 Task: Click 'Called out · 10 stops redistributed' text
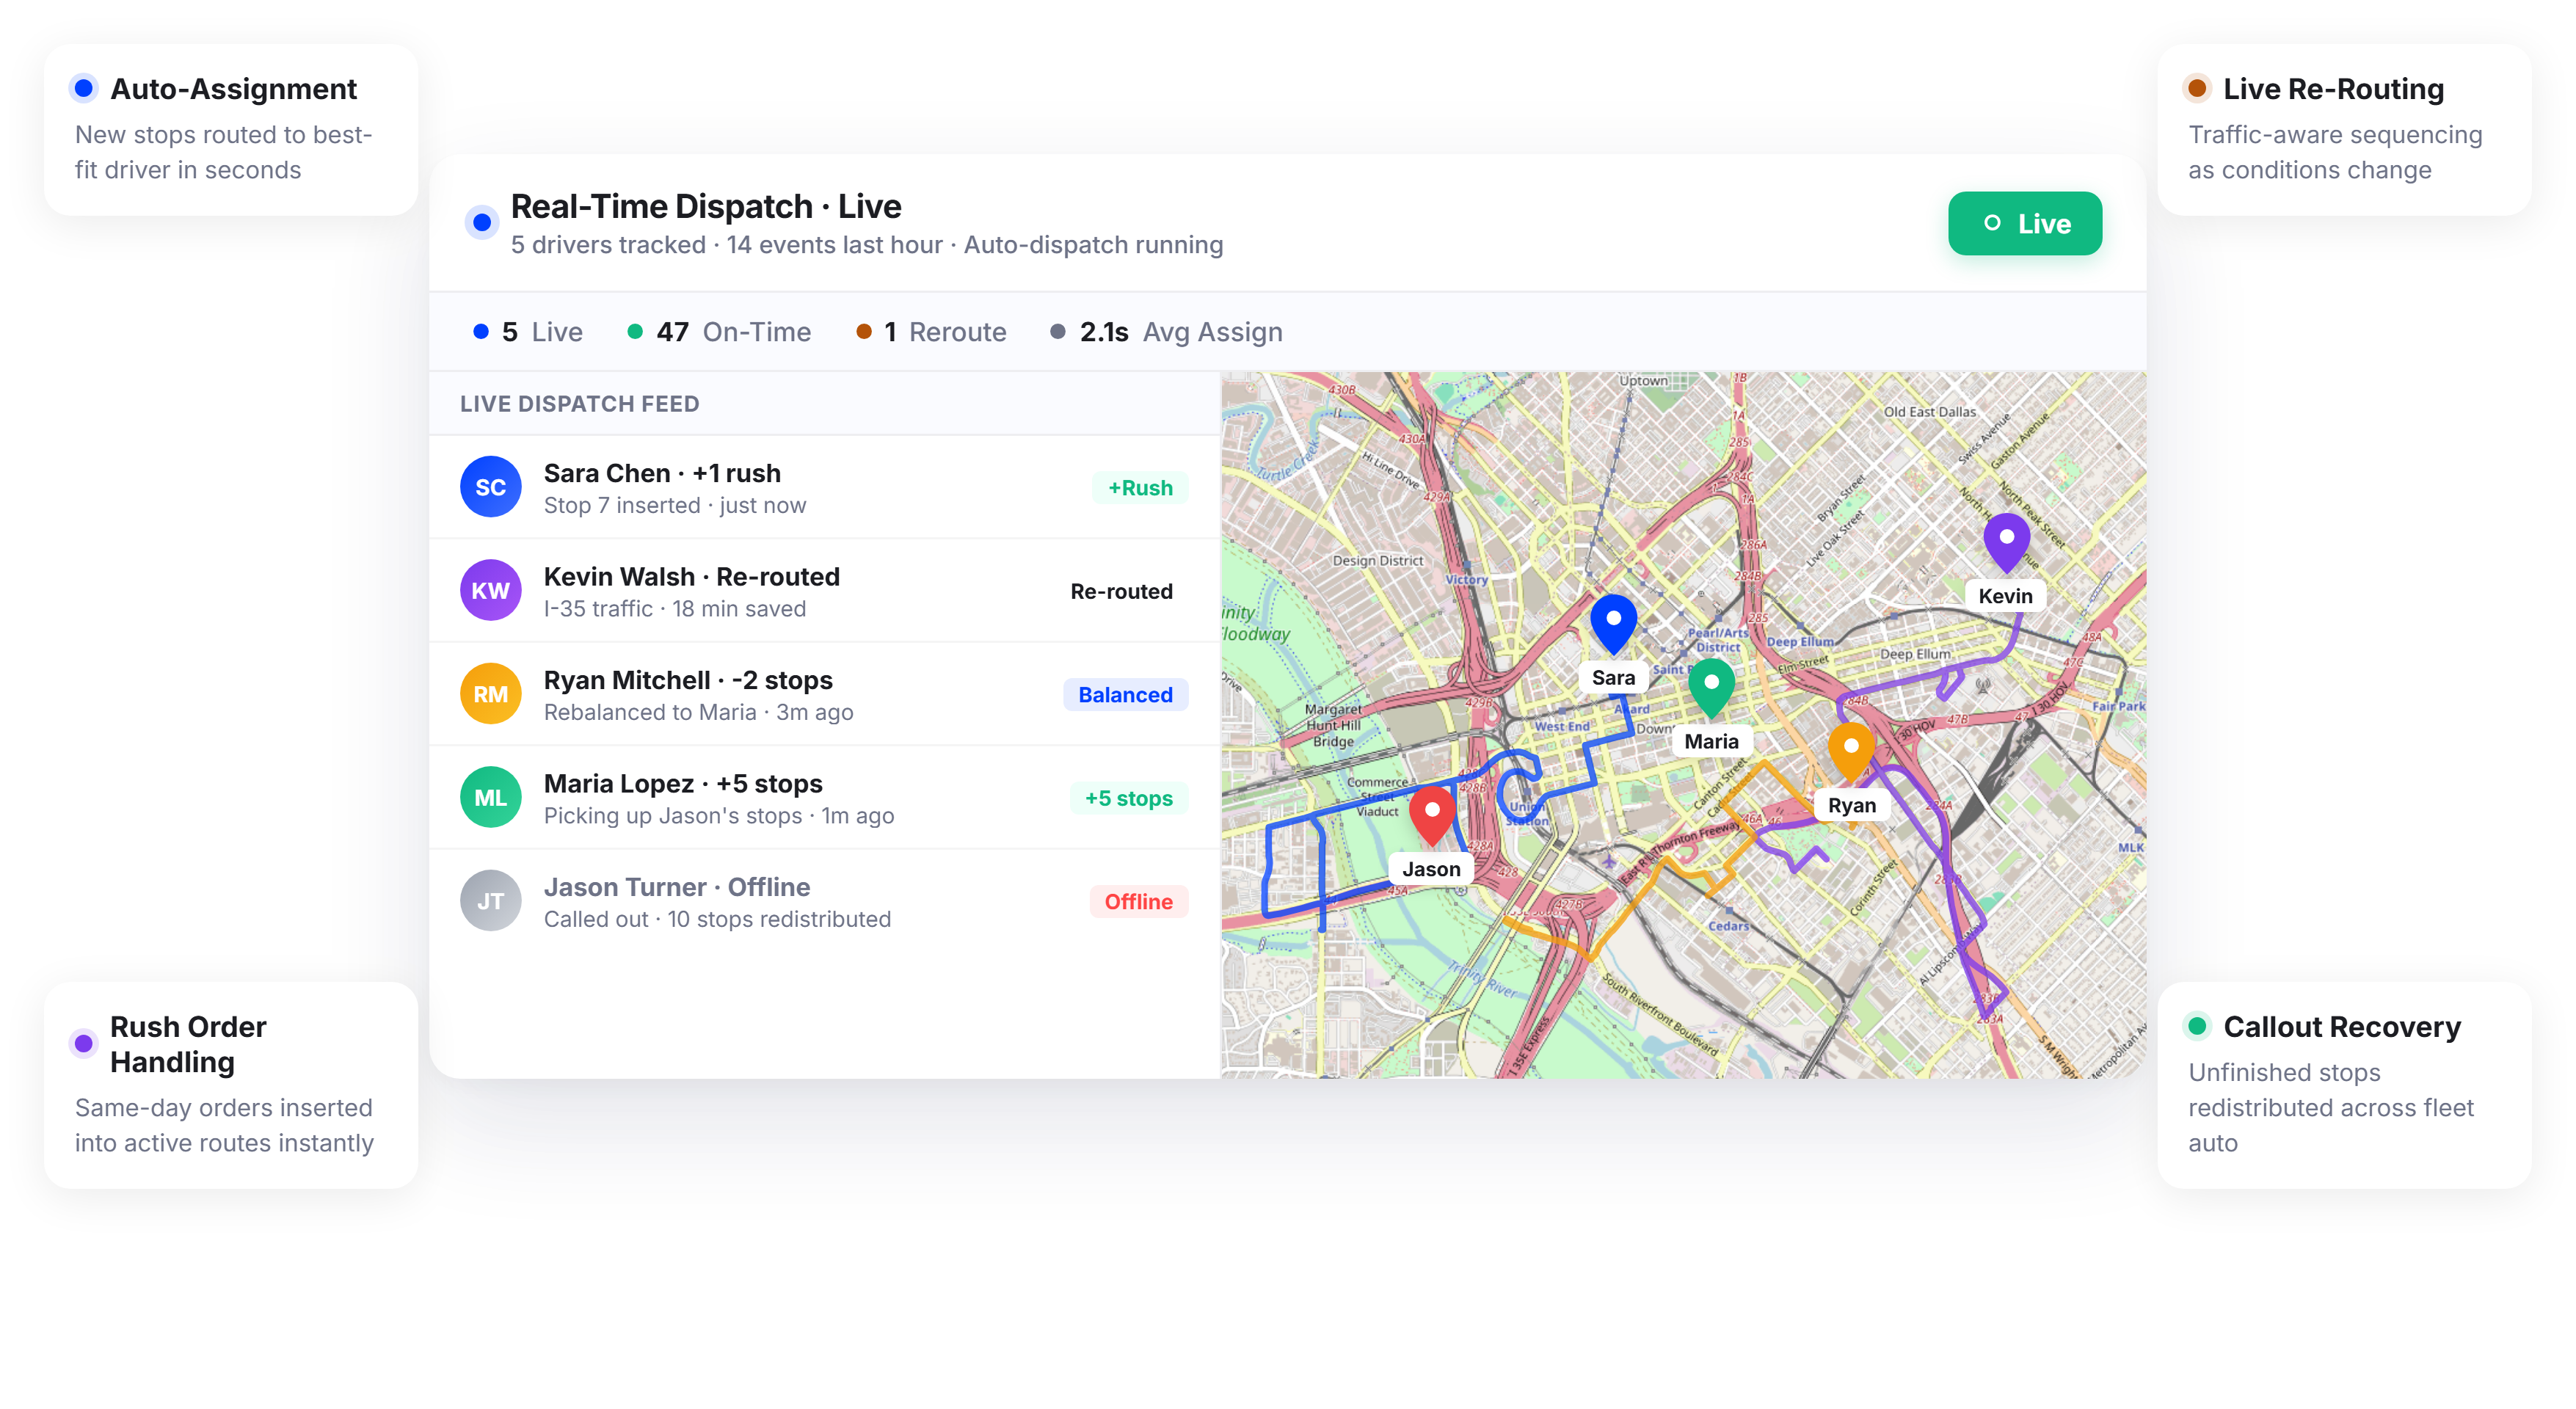[717, 919]
